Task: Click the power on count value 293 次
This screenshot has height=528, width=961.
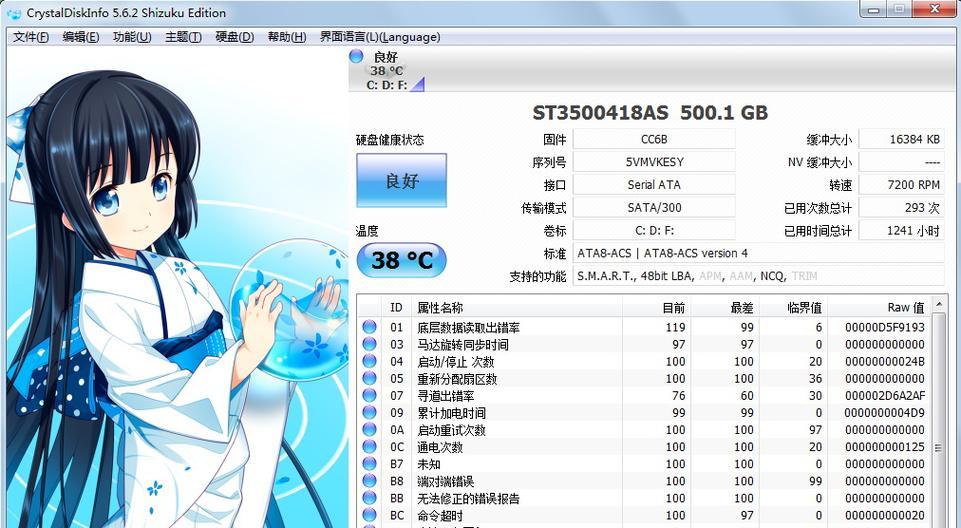Action: [x=902, y=207]
